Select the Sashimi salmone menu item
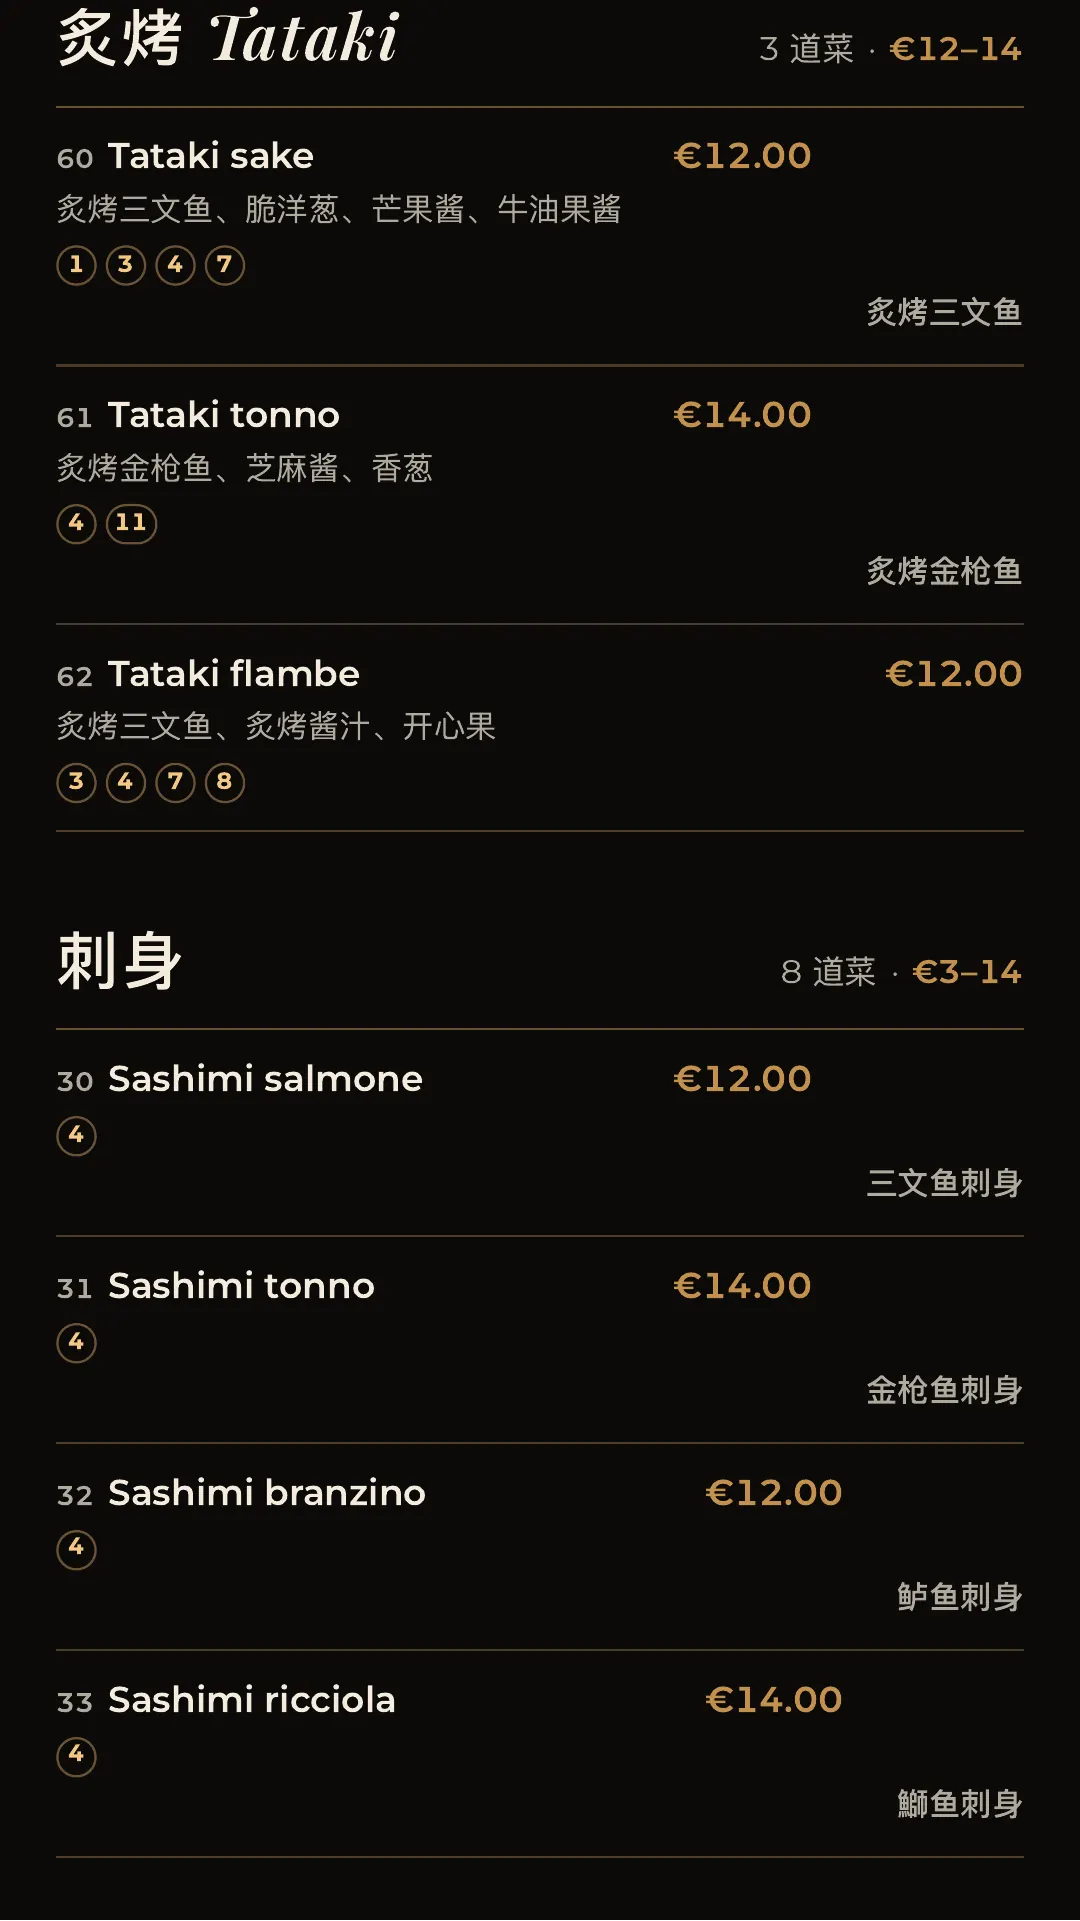Viewport: 1080px width, 1921px height. pyautogui.click(x=540, y=1133)
